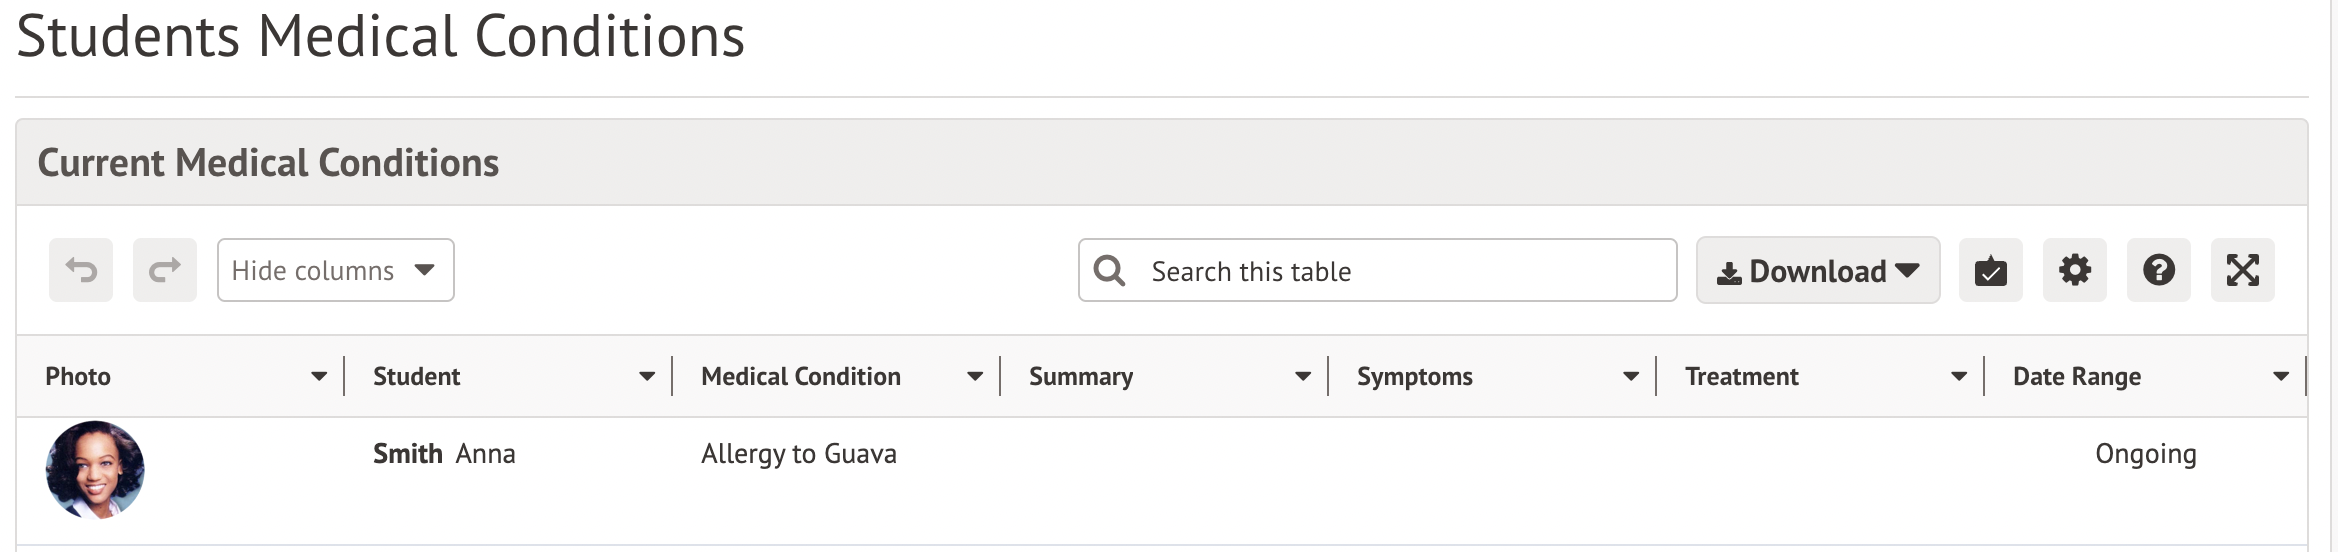Open the Smith Anna student link

[444, 454]
